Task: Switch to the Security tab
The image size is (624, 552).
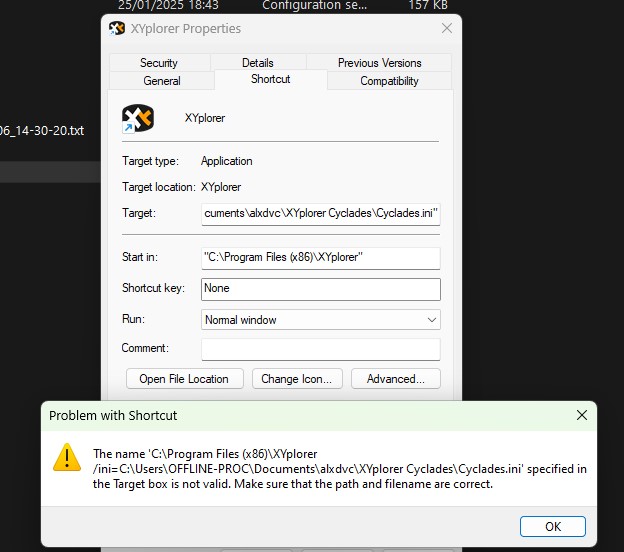Action: [x=159, y=62]
